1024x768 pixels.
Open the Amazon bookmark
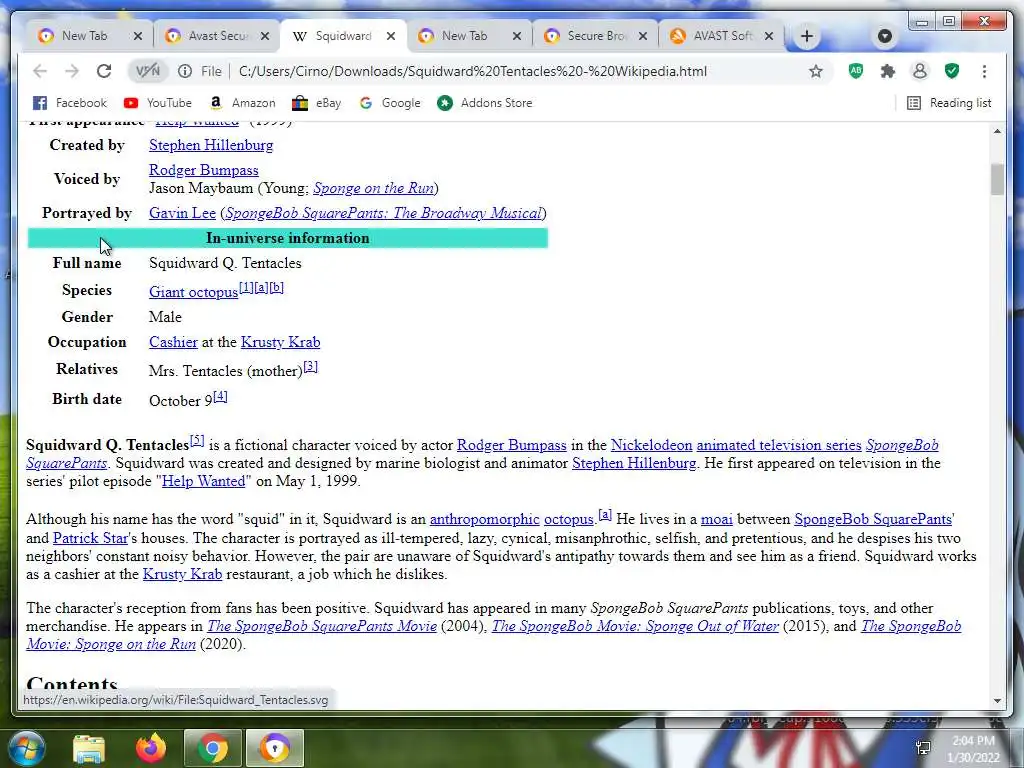click(x=243, y=103)
